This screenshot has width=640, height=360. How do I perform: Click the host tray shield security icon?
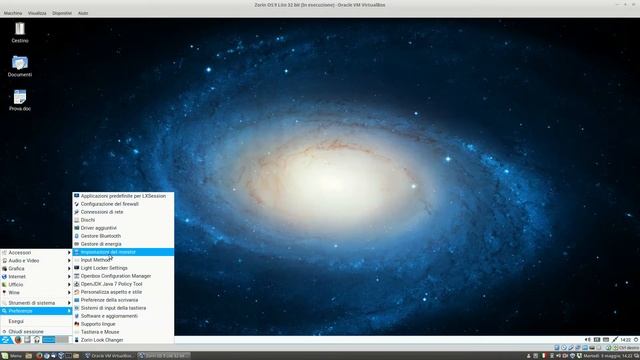point(572,356)
